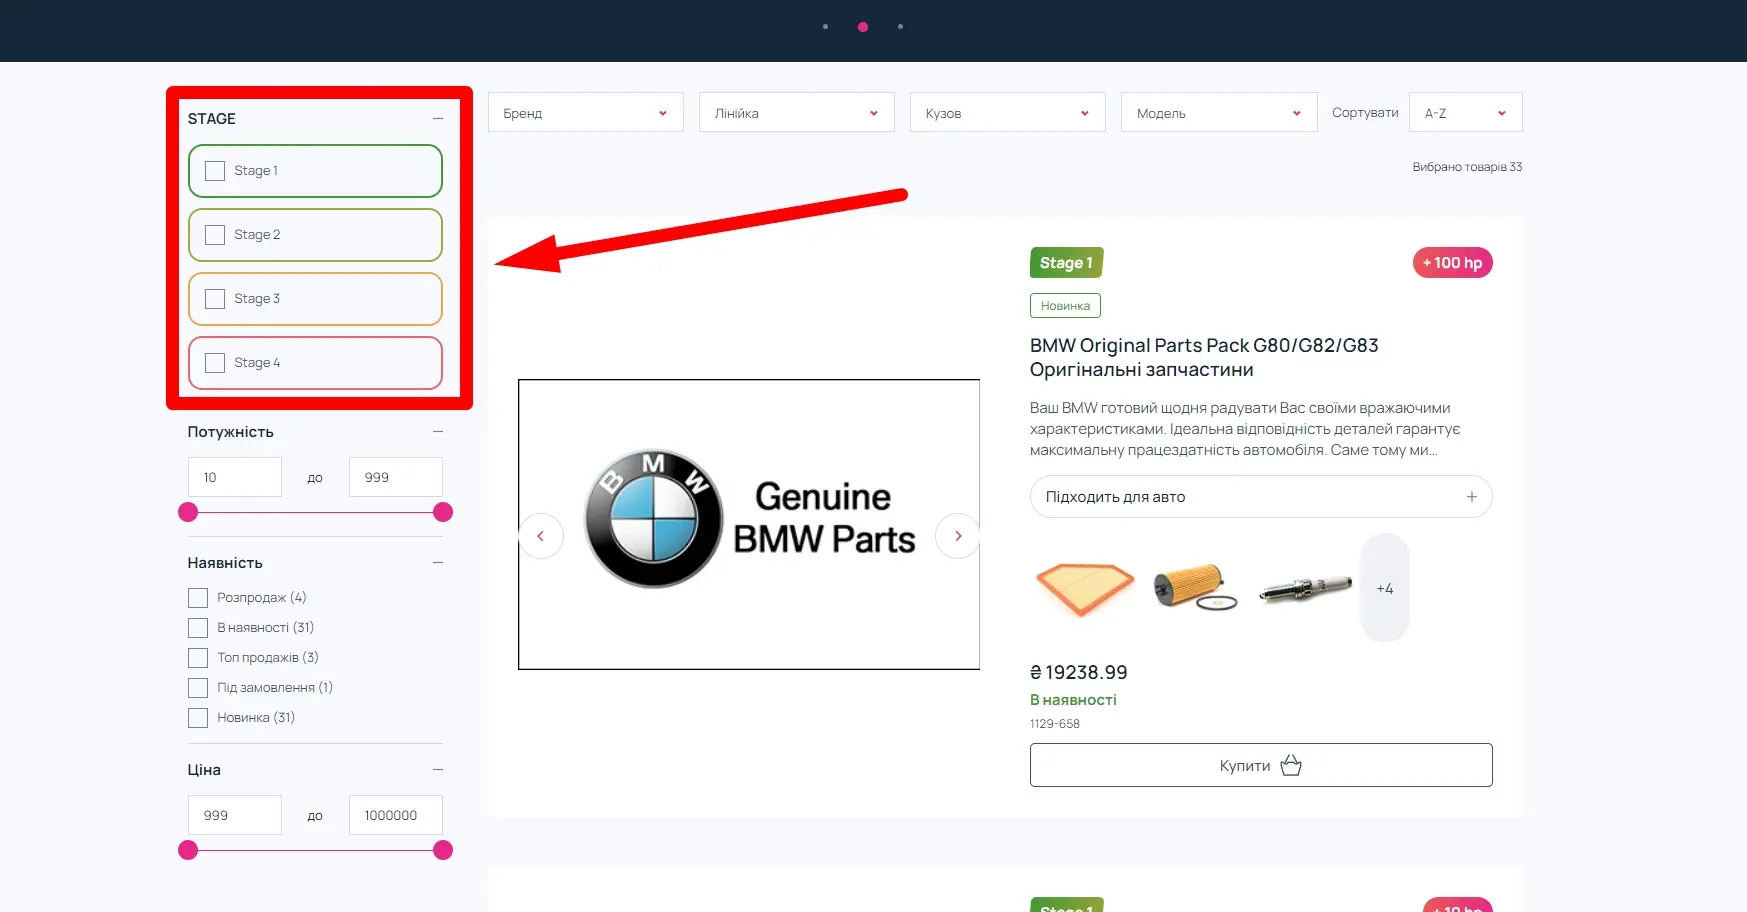Select the first carousel dot
This screenshot has height=912, width=1747.
tap(825, 27)
